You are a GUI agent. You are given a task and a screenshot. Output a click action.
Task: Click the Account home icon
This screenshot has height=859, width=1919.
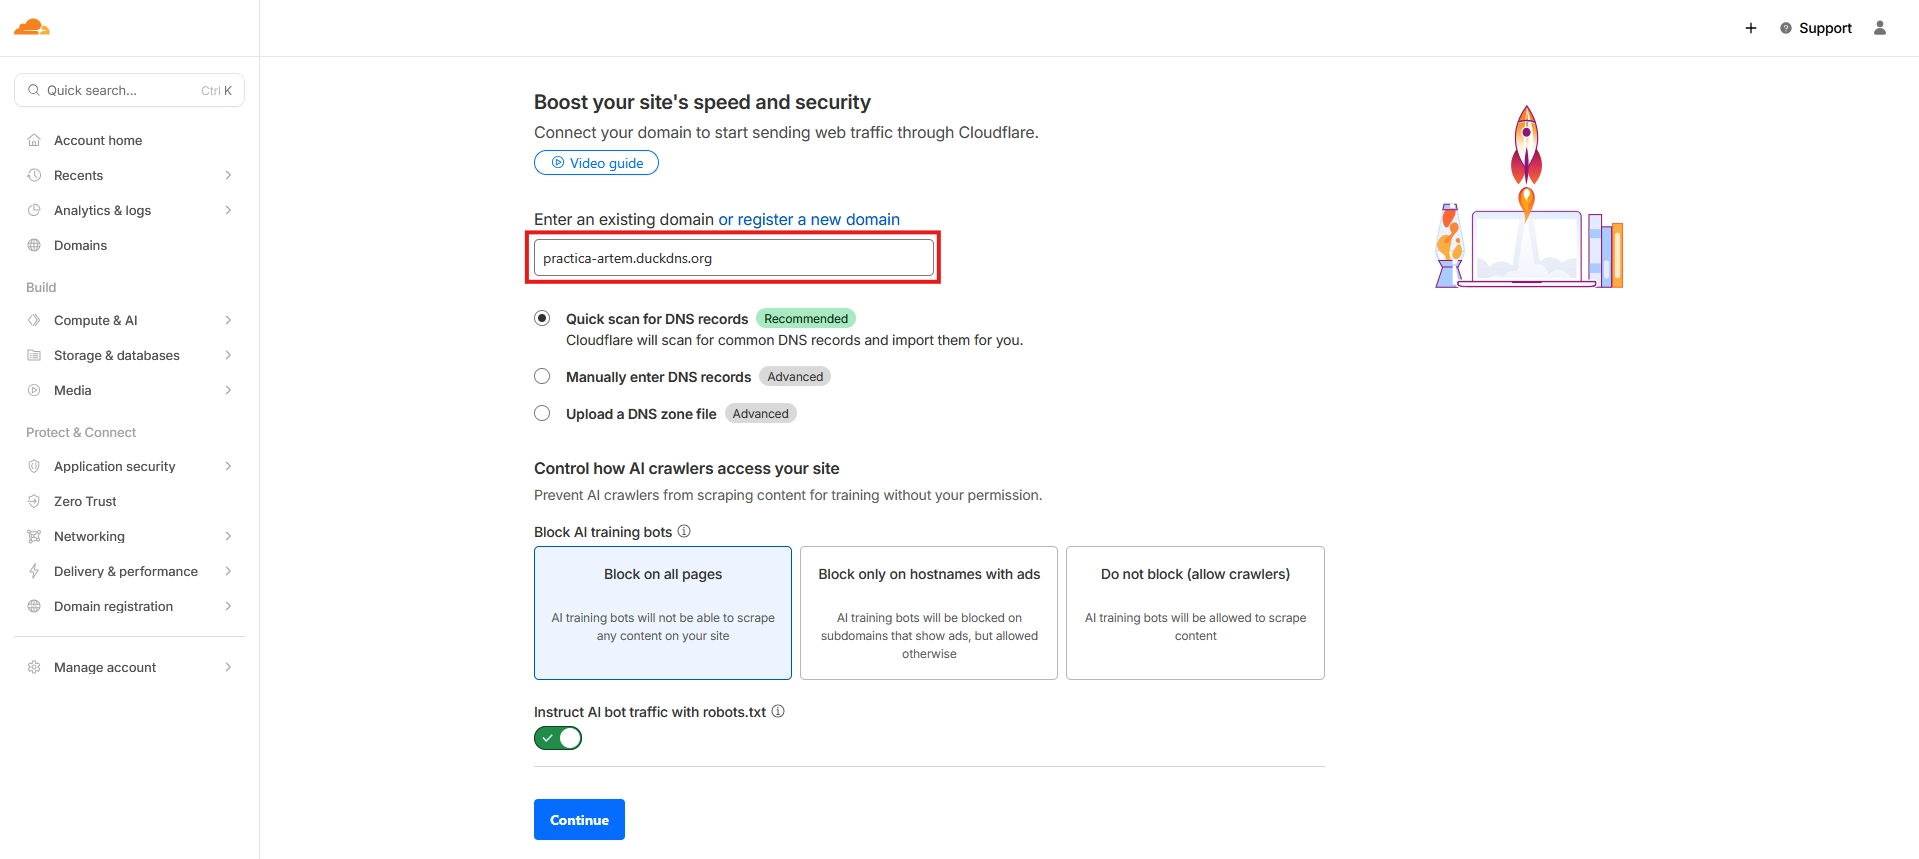click(34, 140)
